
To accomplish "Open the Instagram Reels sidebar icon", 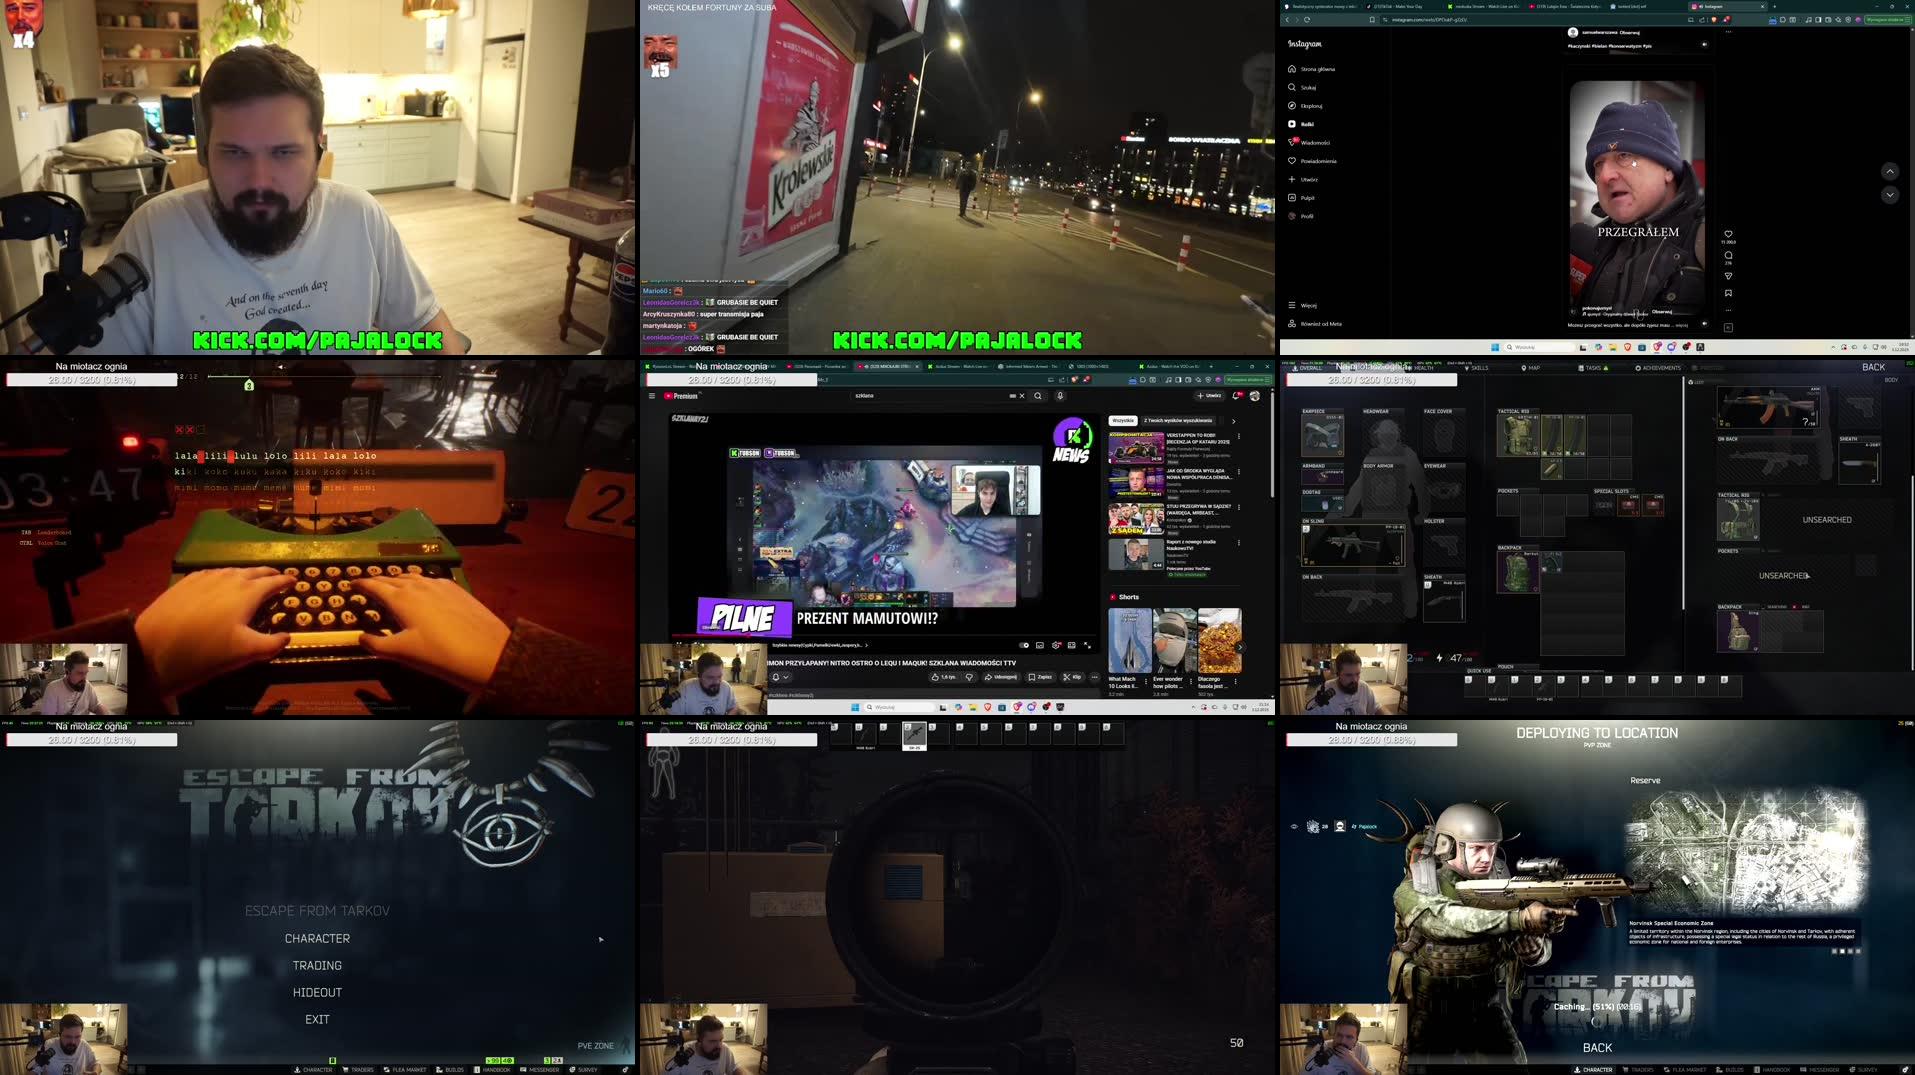I will point(1292,123).
